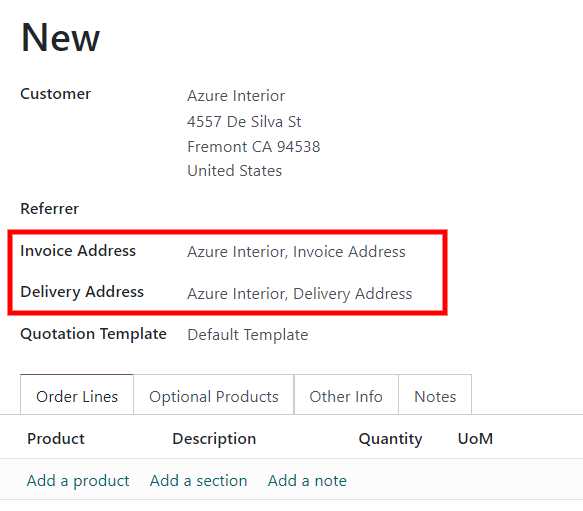Viewport: 583px width, 511px height.
Task: Open the Other Info tab
Action: (x=346, y=396)
